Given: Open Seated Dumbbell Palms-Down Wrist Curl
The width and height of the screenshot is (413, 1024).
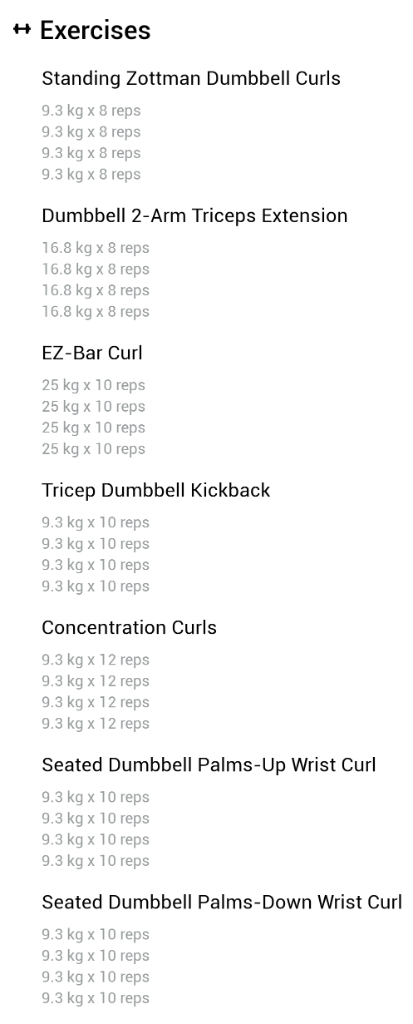Looking at the screenshot, I should (222, 902).
